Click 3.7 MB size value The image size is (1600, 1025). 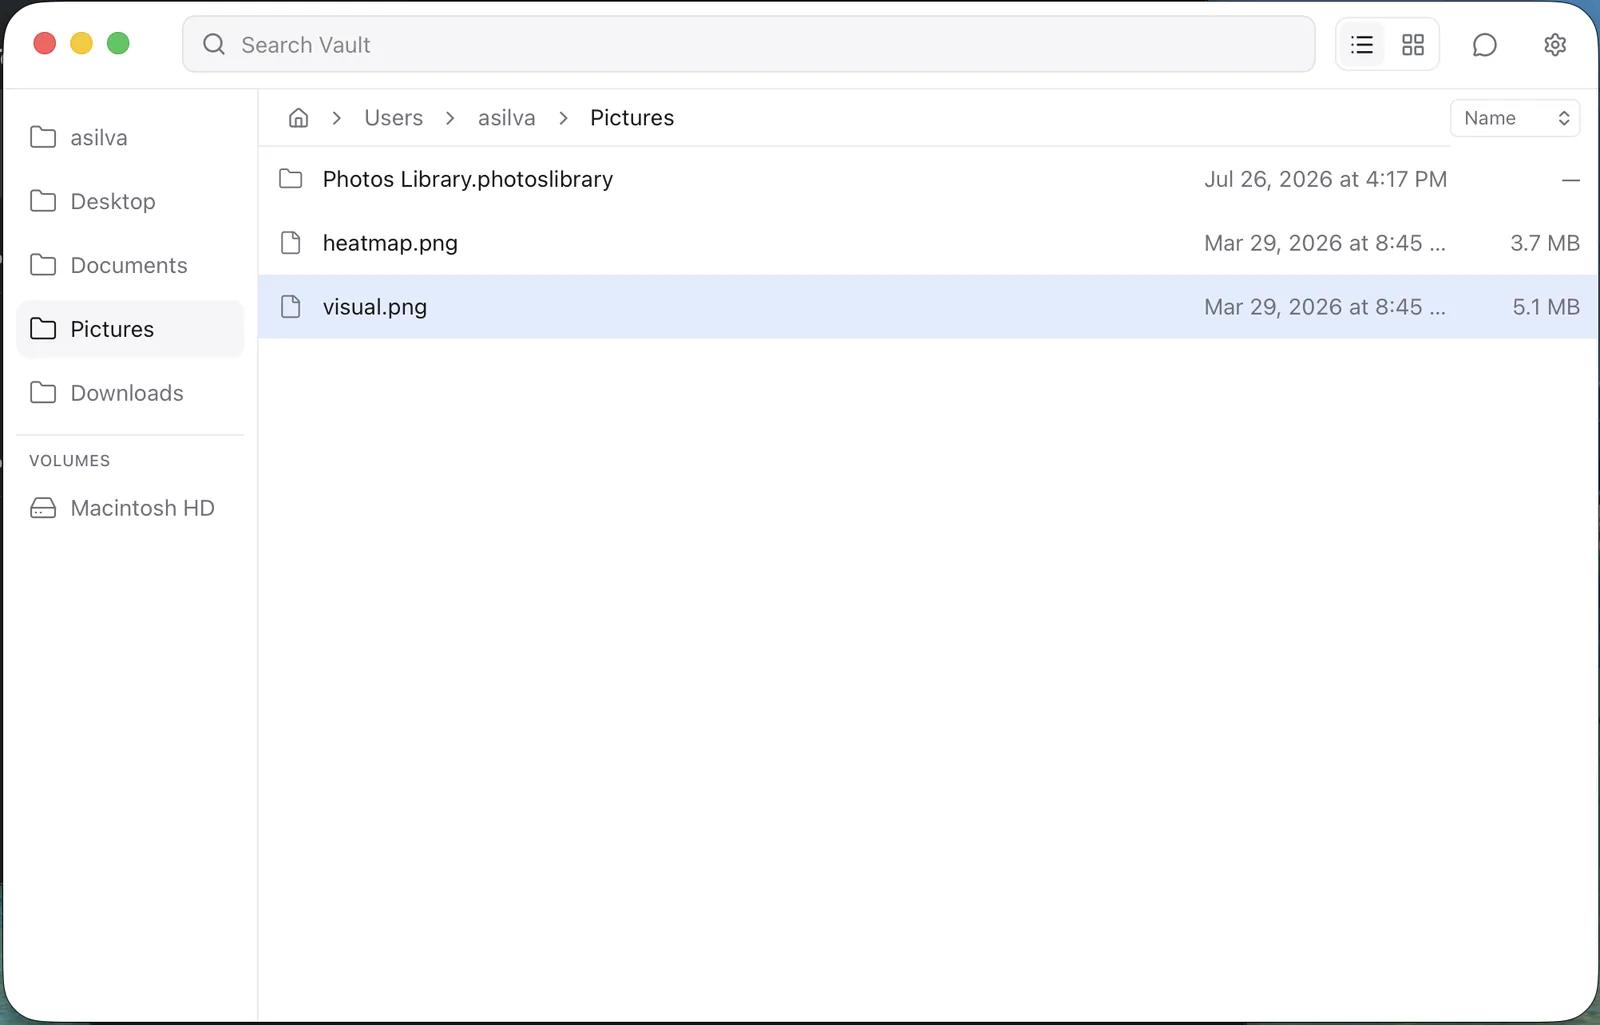tap(1545, 243)
